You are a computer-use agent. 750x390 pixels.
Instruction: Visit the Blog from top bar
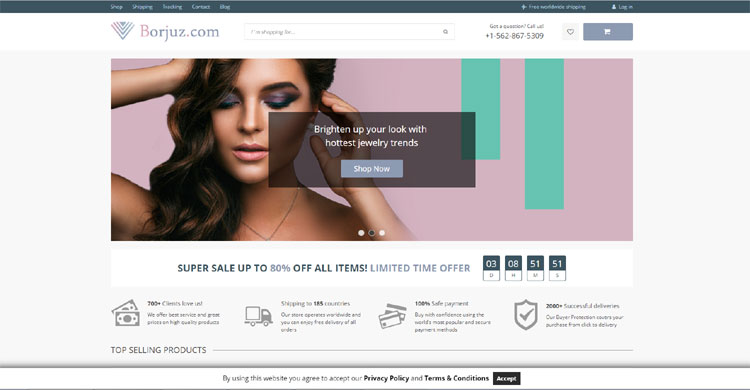tap(224, 7)
